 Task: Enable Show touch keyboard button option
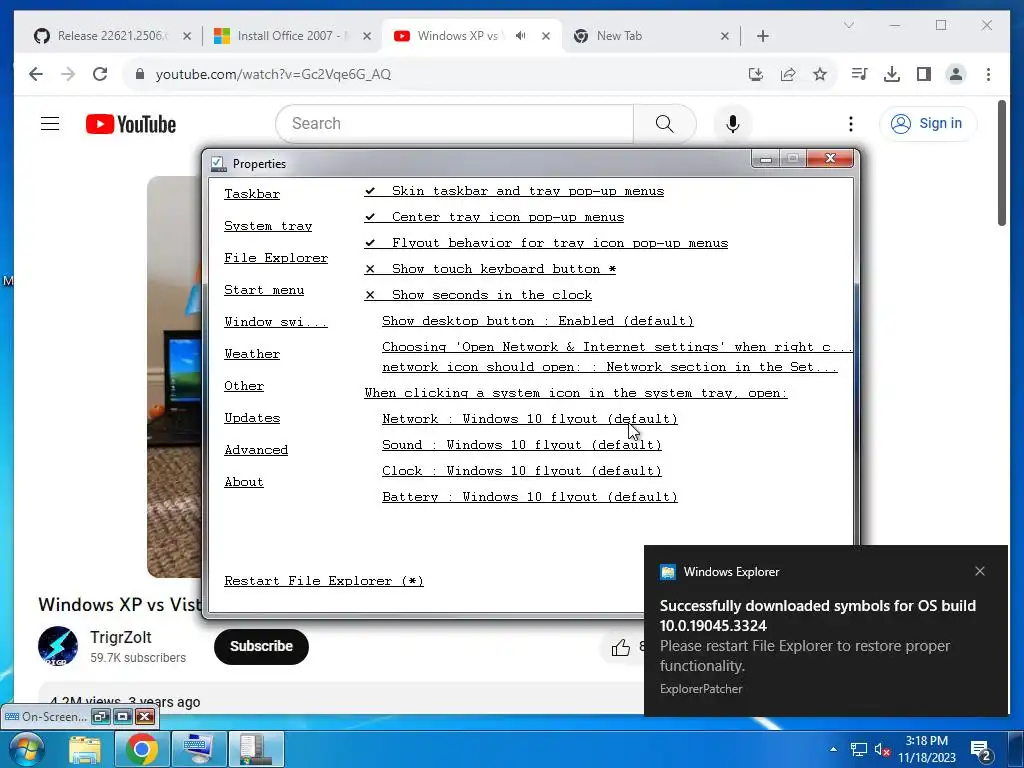pyautogui.click(x=490, y=269)
